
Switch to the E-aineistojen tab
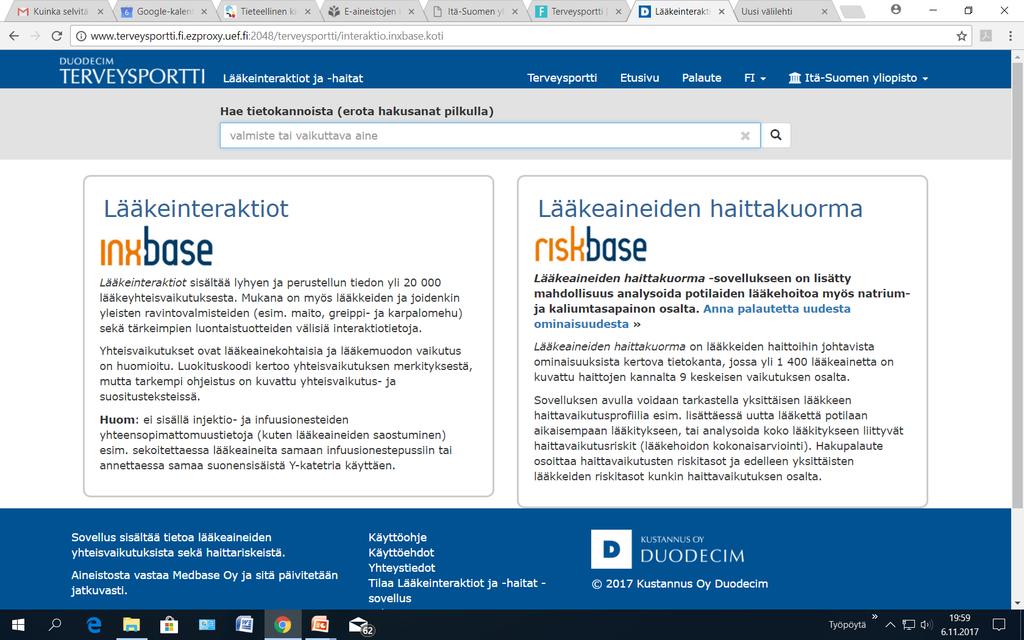click(370, 12)
